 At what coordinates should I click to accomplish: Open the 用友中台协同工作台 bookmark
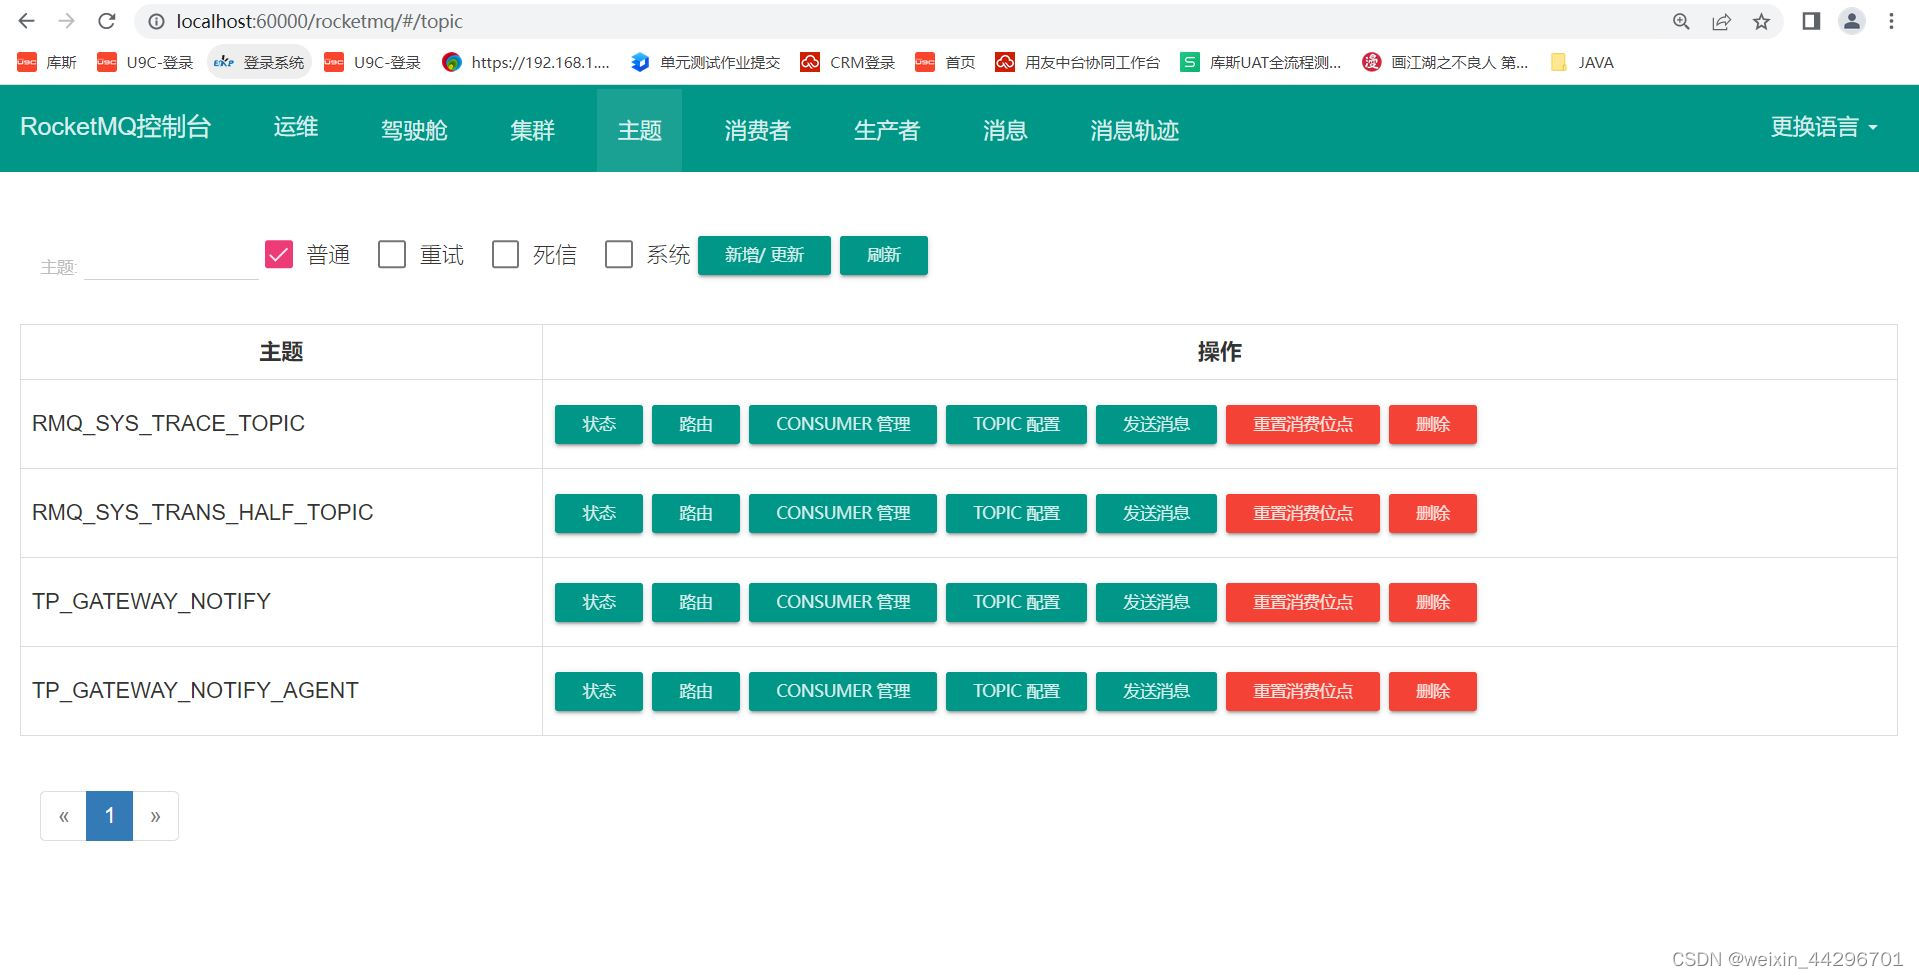point(1078,62)
